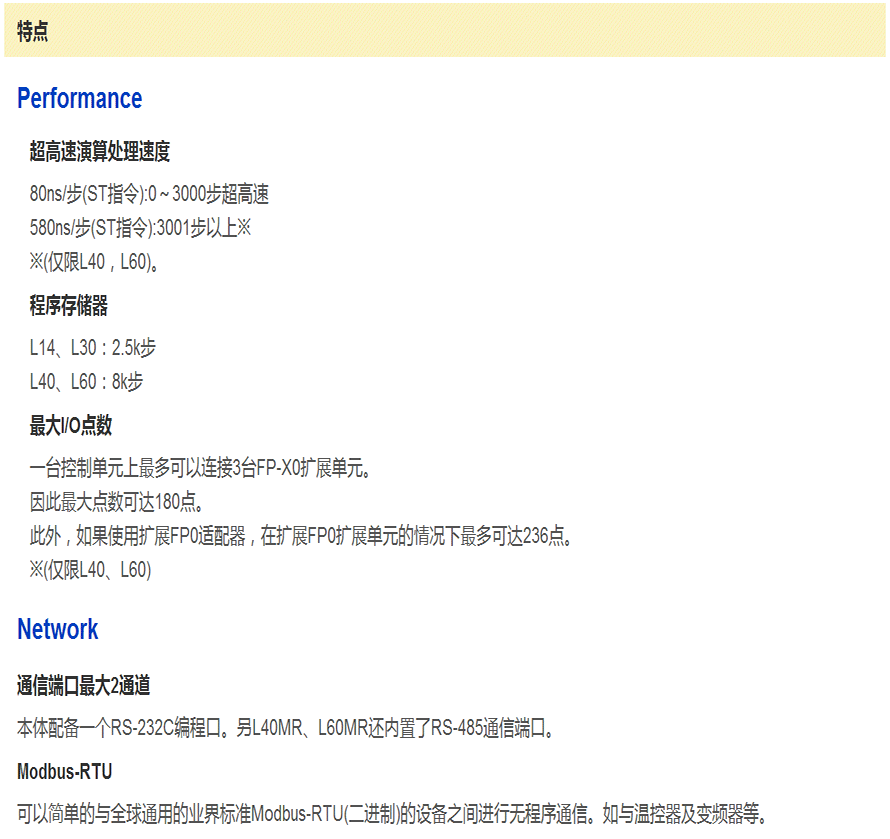The height and width of the screenshot is (839, 890).
Task: Click the blue Performance heading
Action: point(80,99)
